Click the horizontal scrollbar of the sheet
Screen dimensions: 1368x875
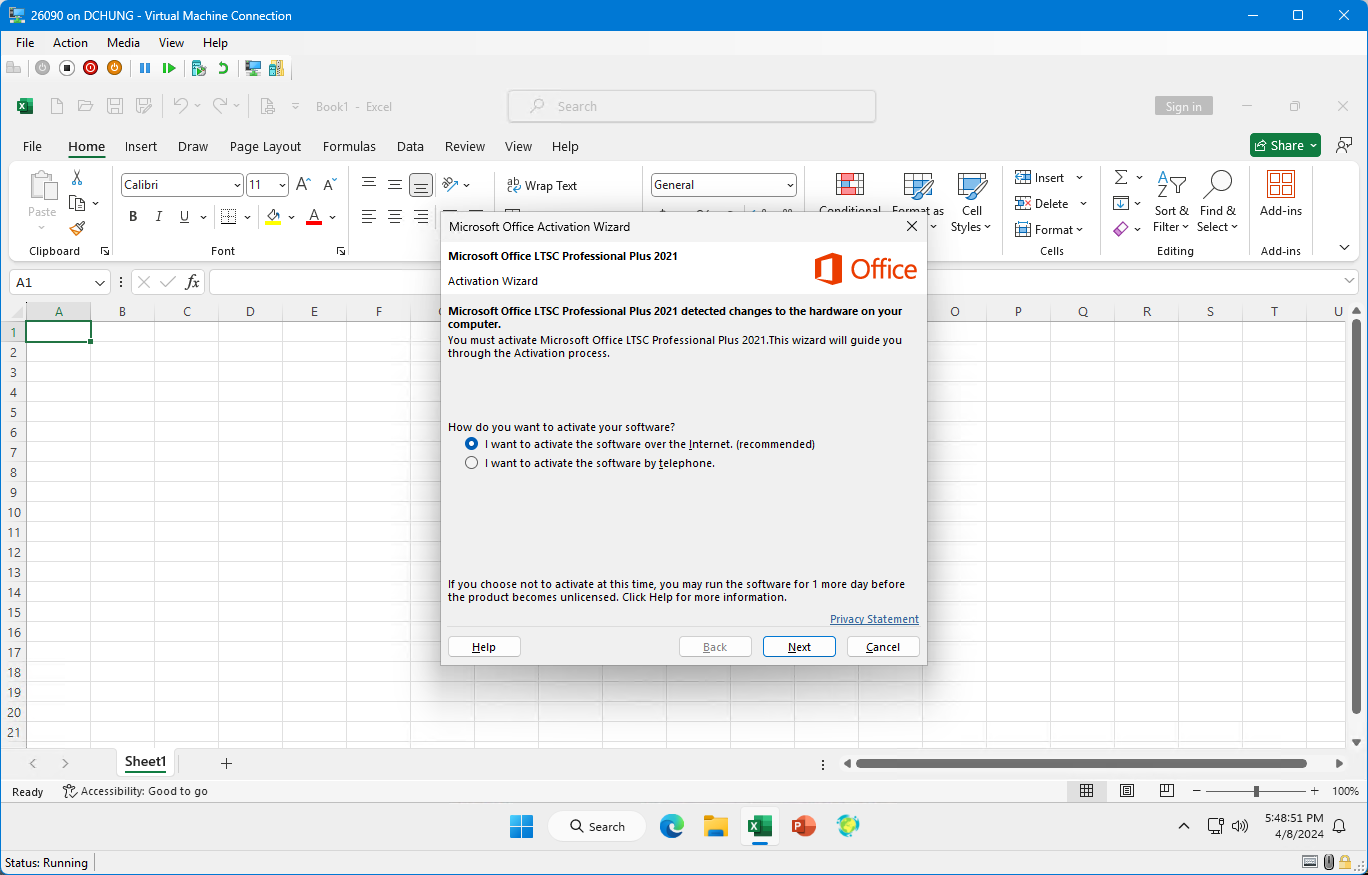click(x=1082, y=764)
